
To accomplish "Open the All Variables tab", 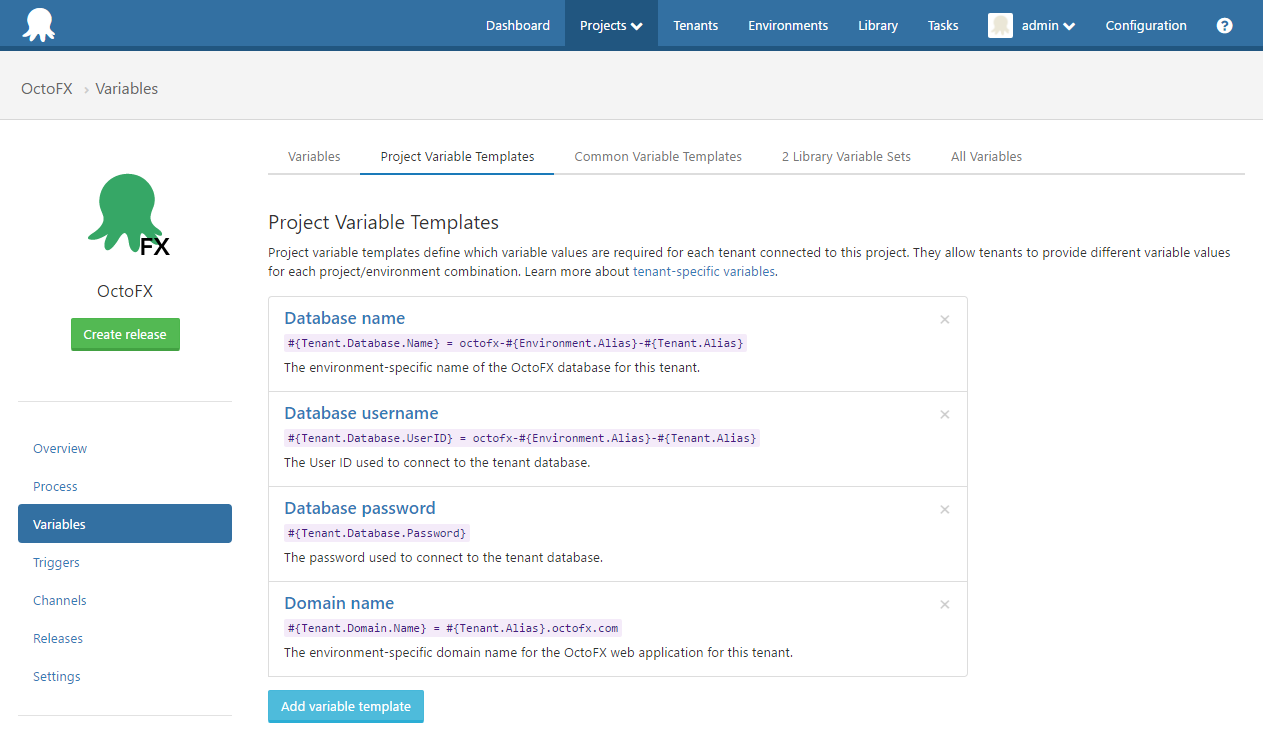I will (986, 156).
